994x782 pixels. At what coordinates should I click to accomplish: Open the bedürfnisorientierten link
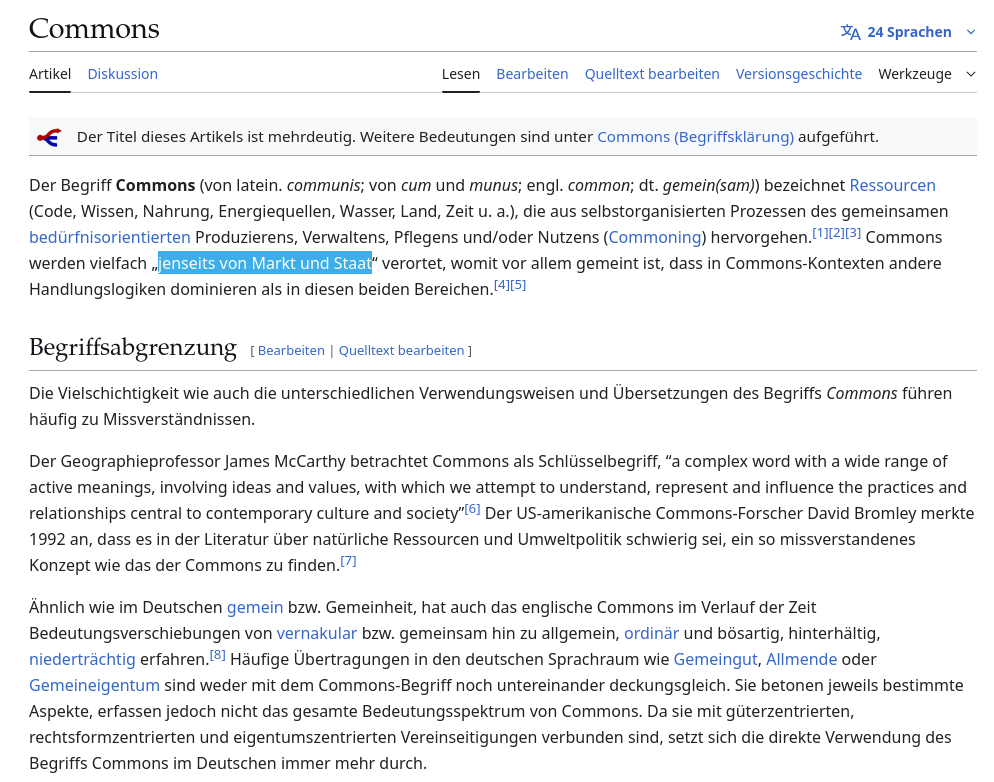click(x=110, y=238)
